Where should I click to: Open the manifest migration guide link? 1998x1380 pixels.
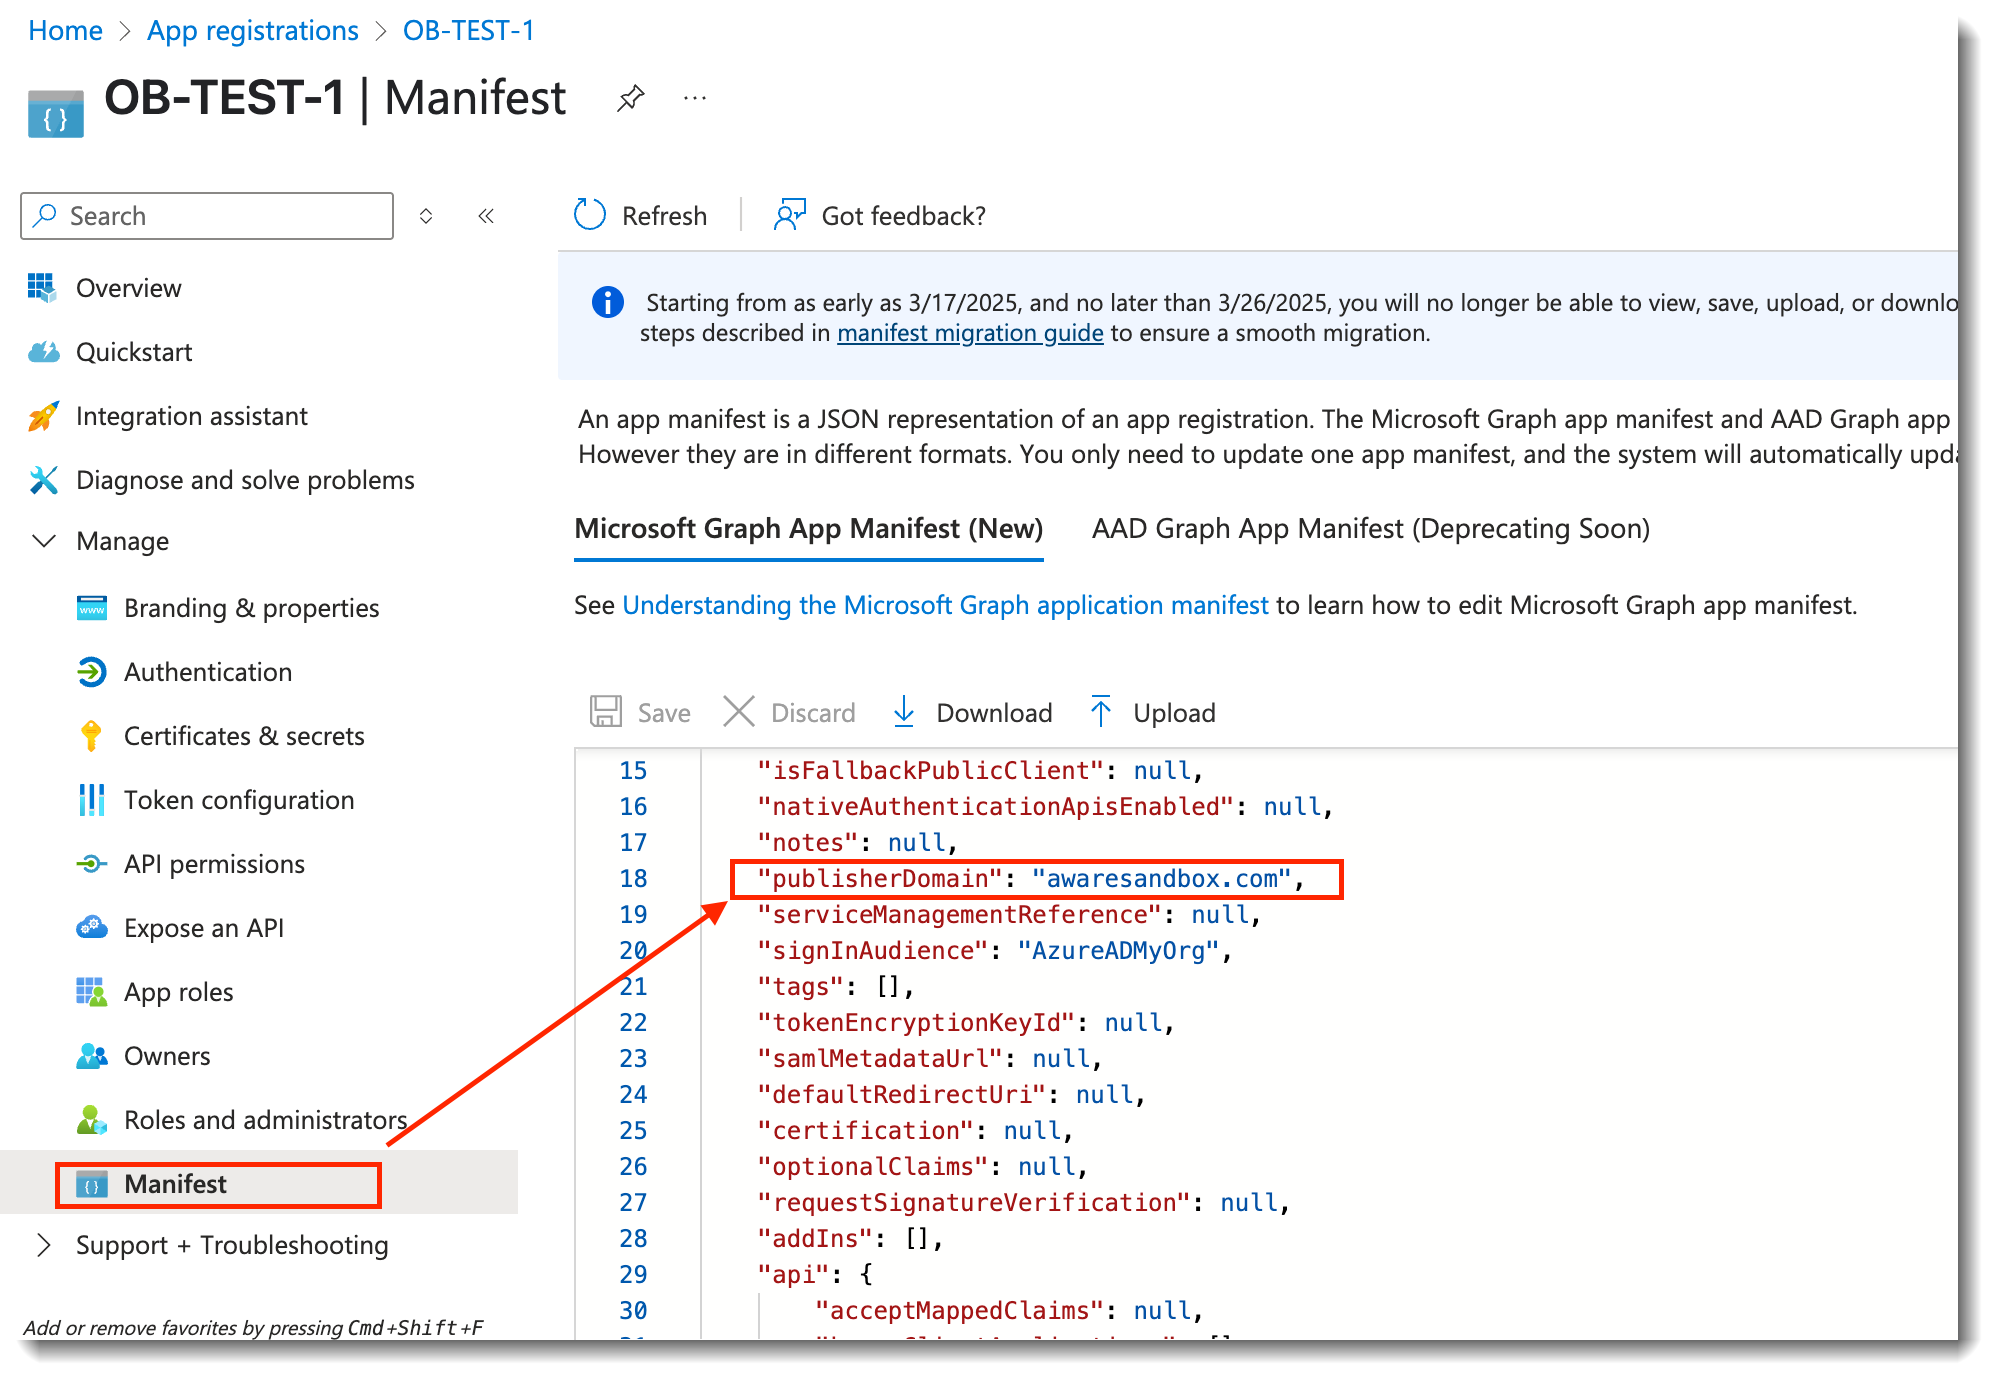click(x=970, y=333)
